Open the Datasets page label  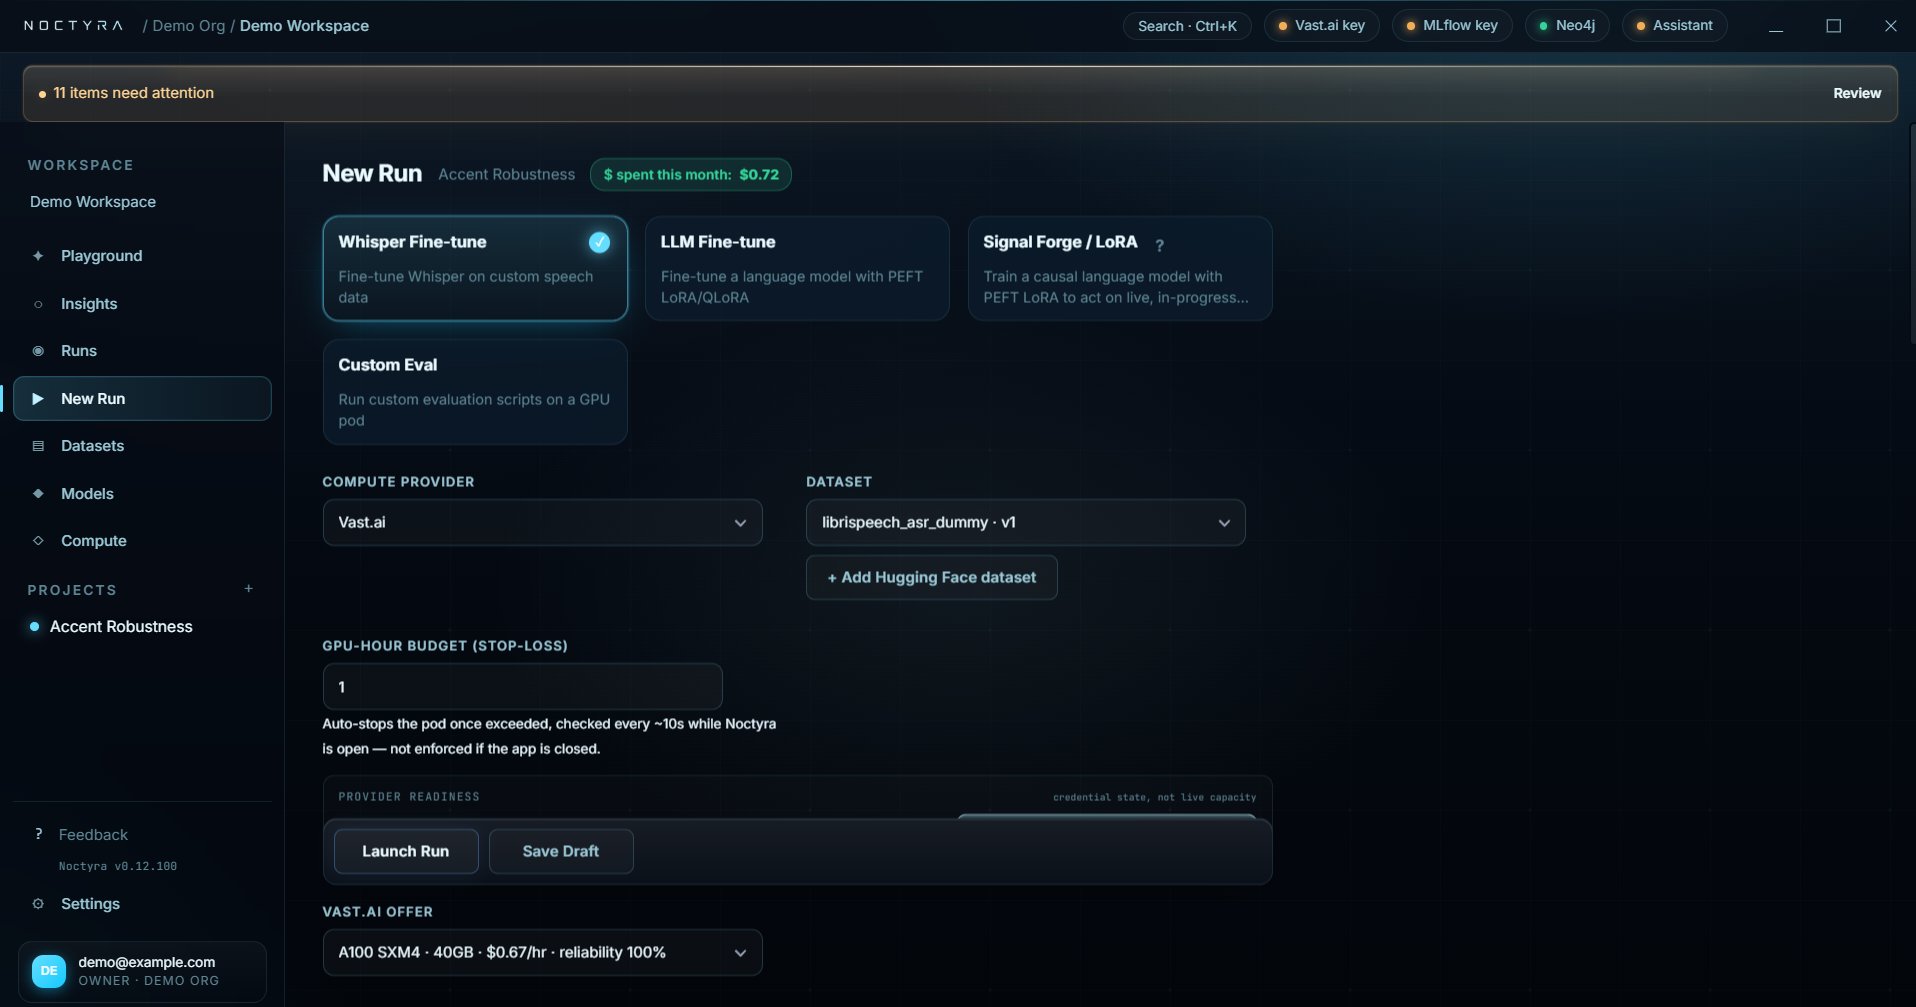(x=92, y=446)
